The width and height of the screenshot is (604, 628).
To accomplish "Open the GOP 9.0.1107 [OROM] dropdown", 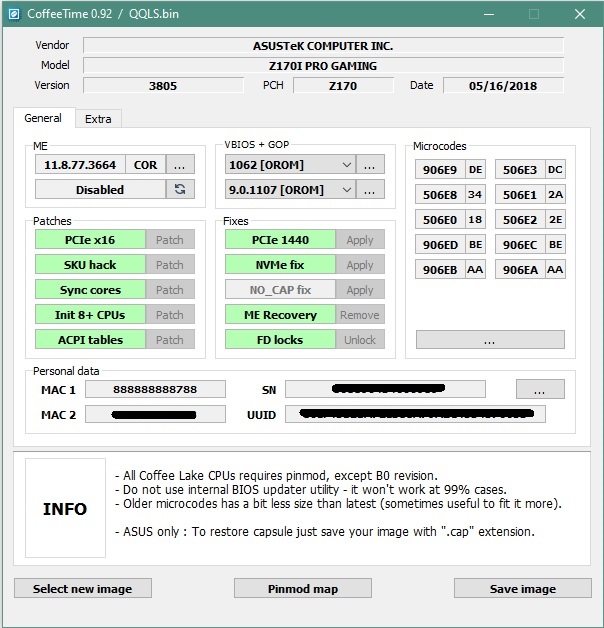I will tap(290, 189).
